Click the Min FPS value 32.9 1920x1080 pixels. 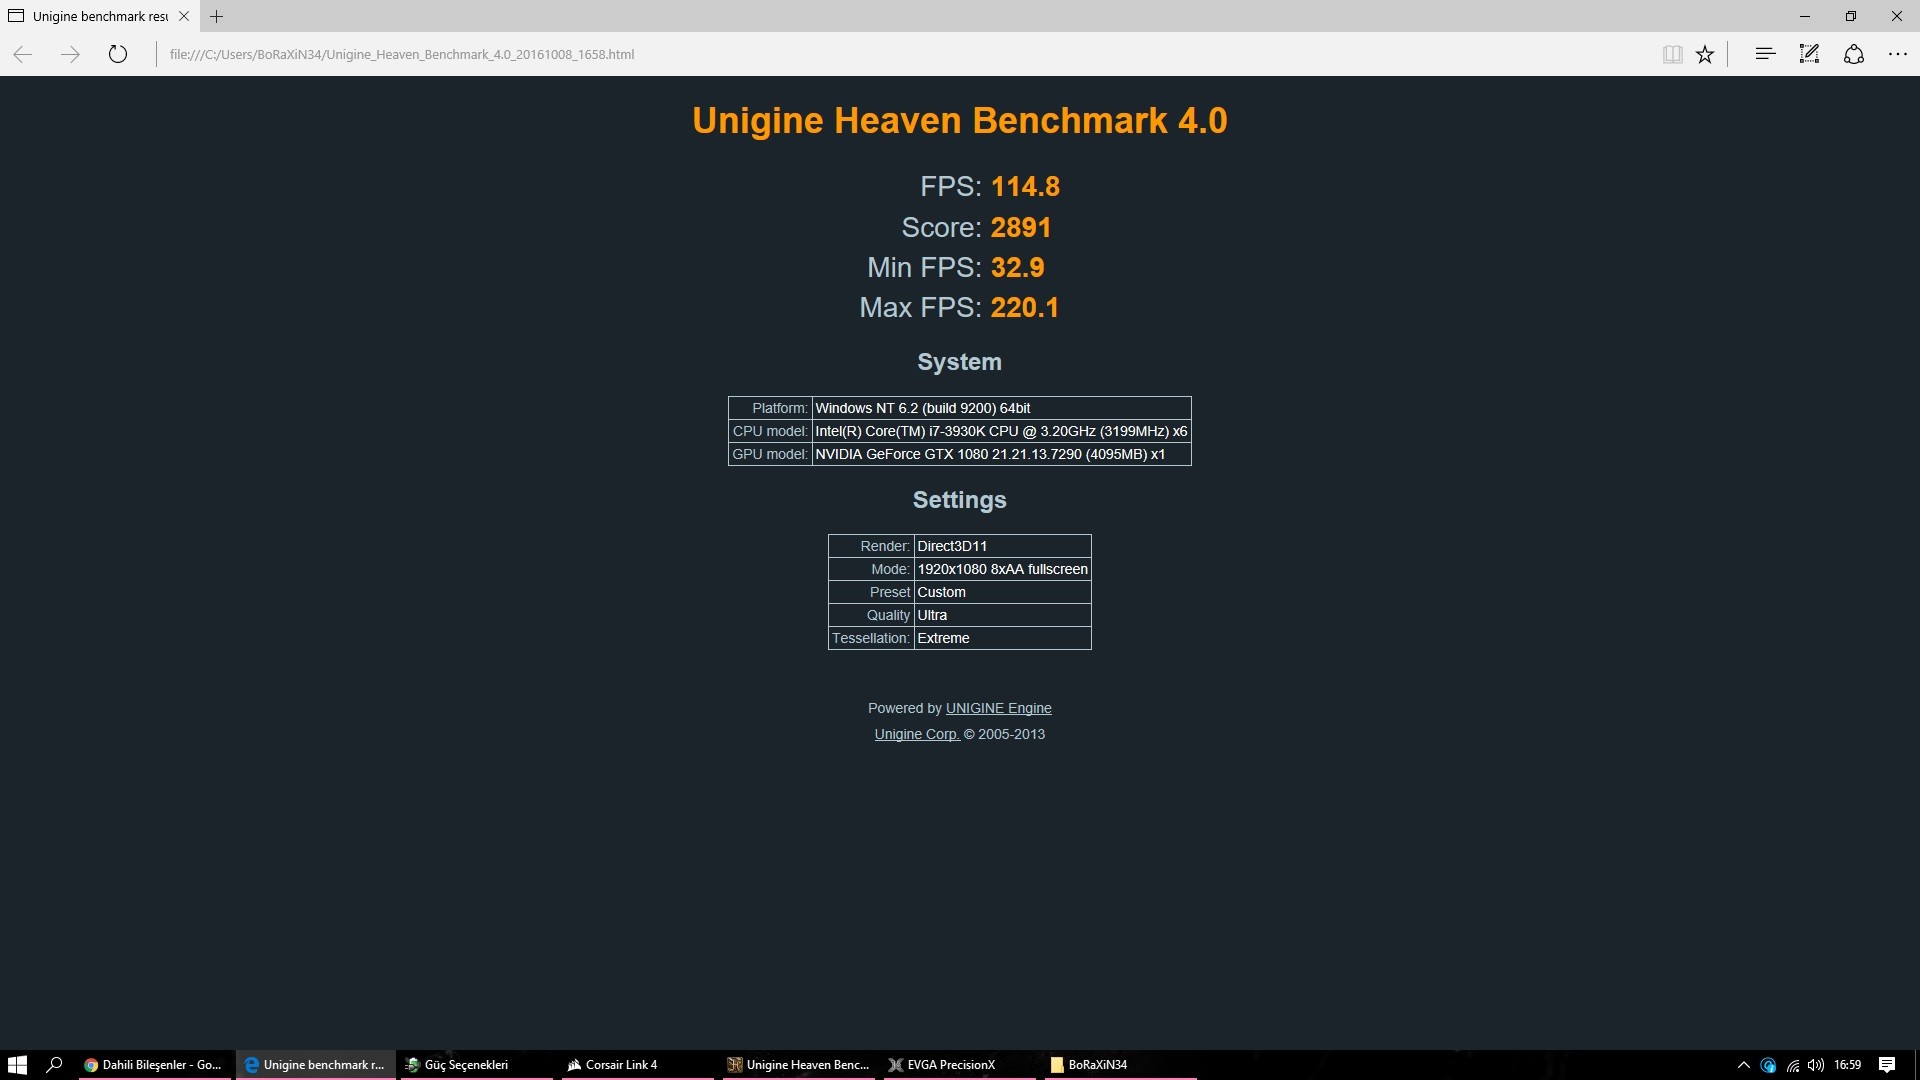tap(1018, 268)
